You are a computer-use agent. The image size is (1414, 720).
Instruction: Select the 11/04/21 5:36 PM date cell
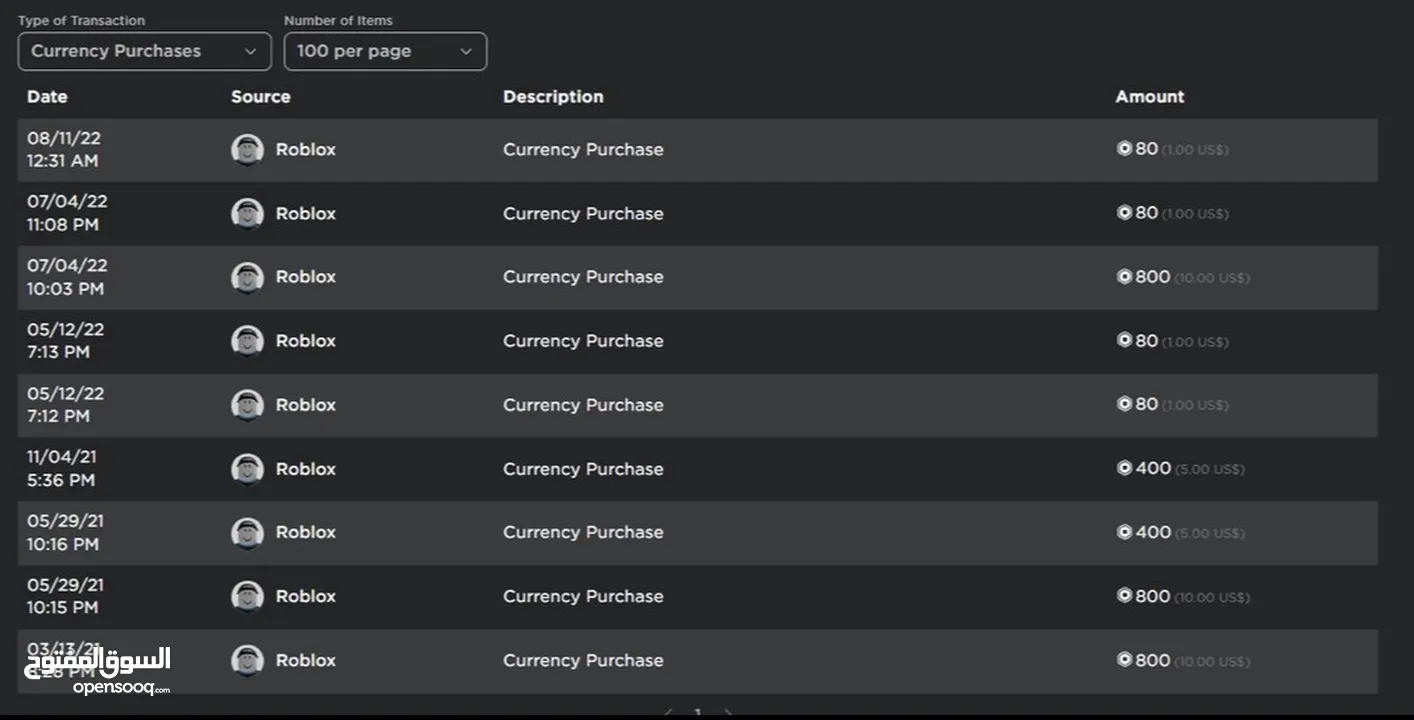(62, 469)
